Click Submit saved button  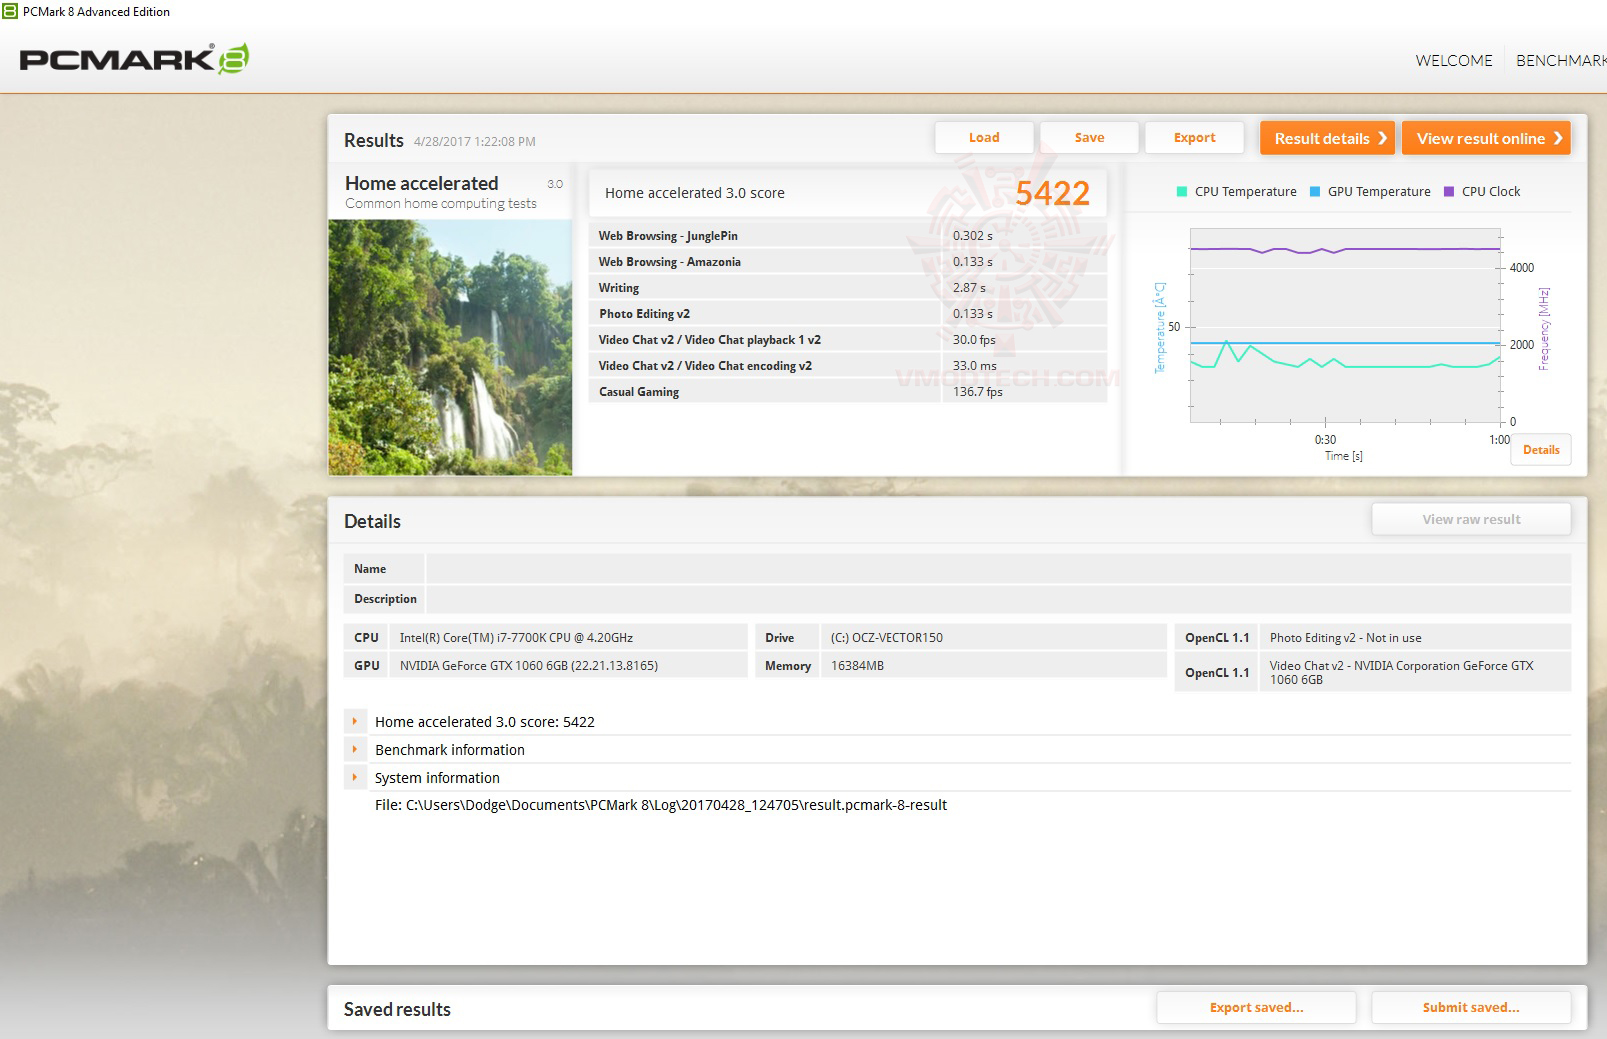(x=1471, y=1007)
